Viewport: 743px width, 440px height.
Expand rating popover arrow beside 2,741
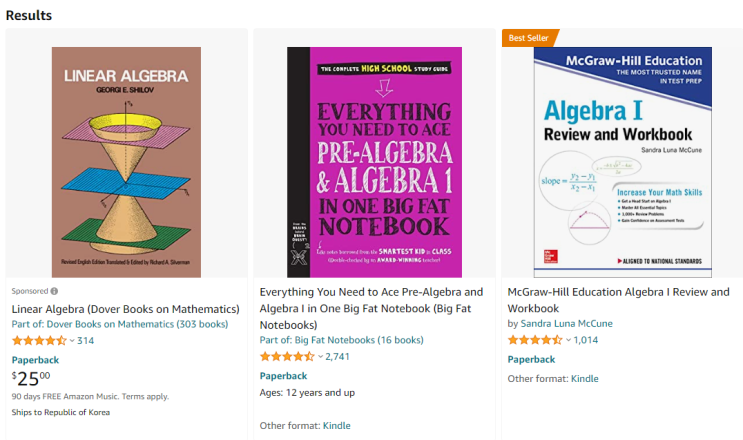(x=320, y=357)
